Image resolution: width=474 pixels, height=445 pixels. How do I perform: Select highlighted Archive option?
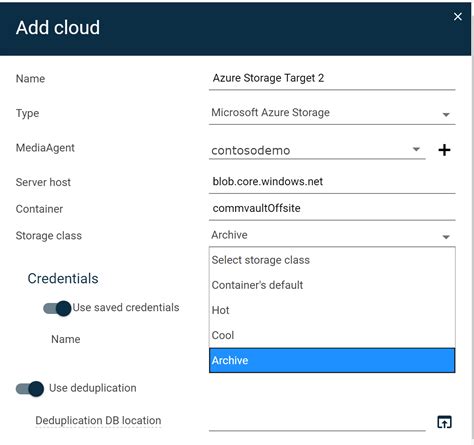click(x=332, y=360)
